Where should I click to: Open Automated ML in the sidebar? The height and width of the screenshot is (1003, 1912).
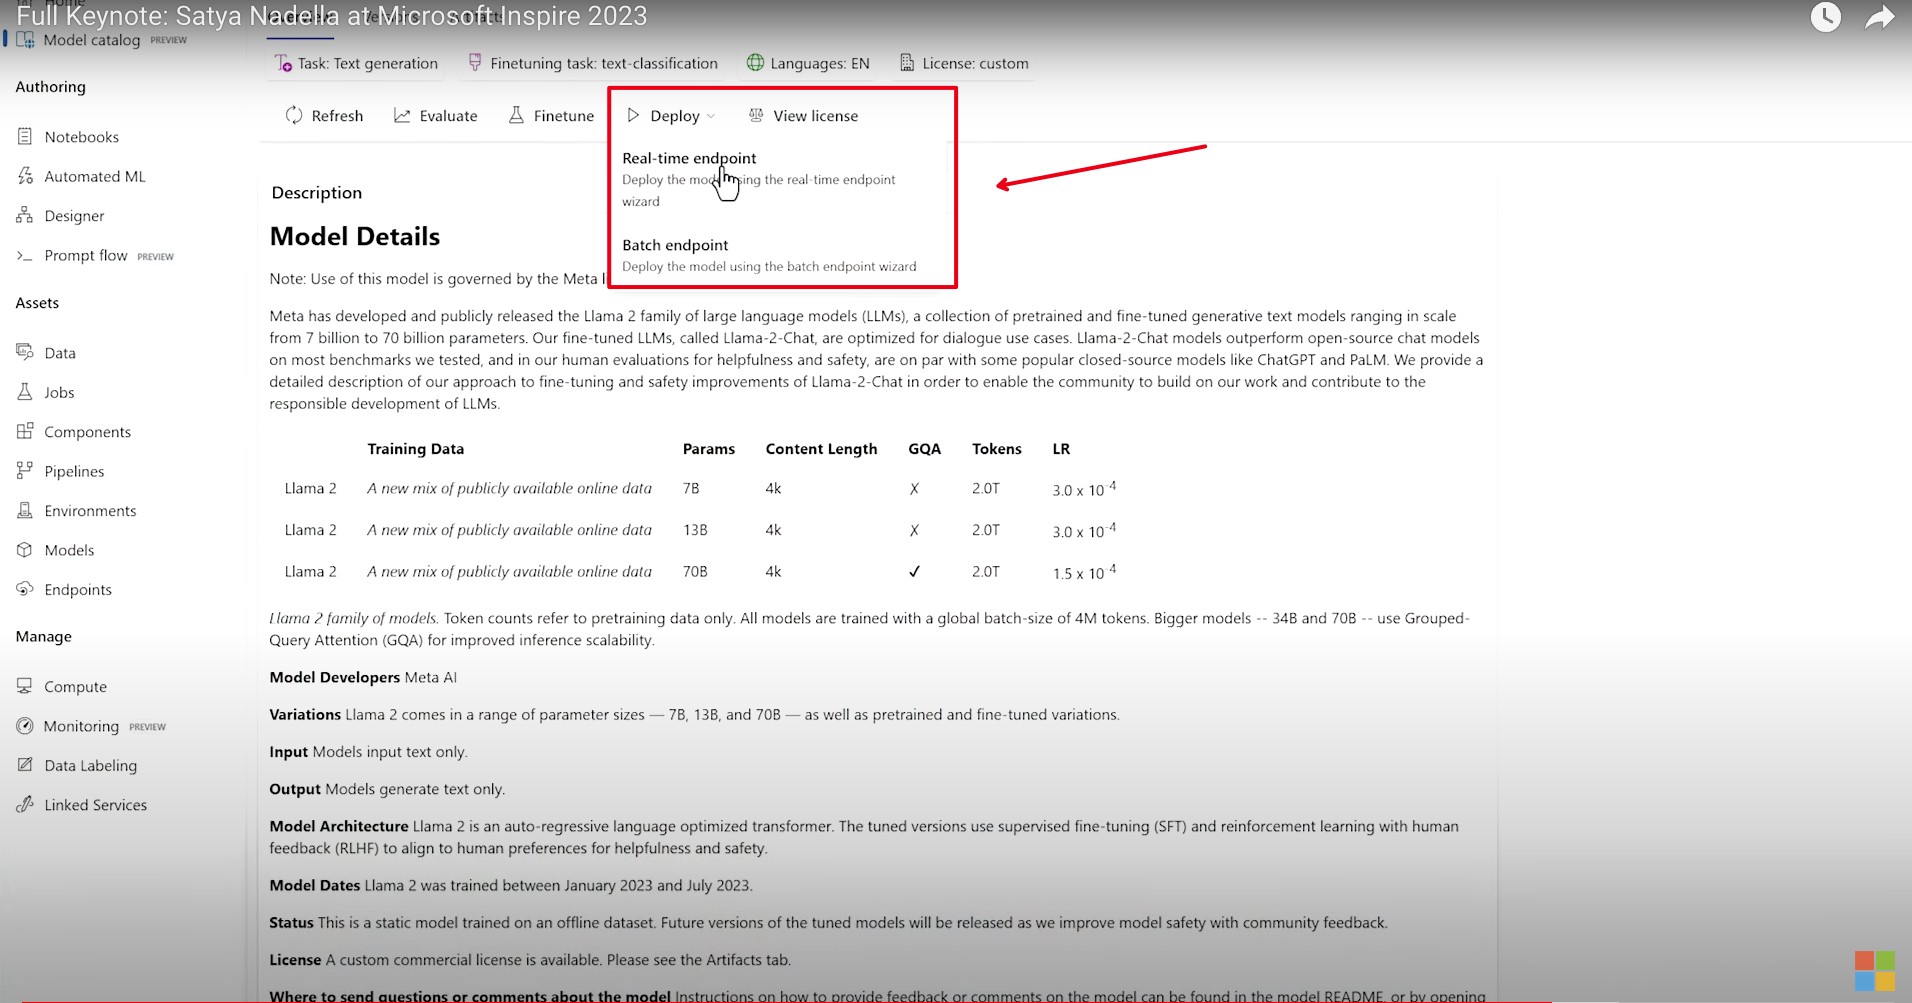click(95, 176)
